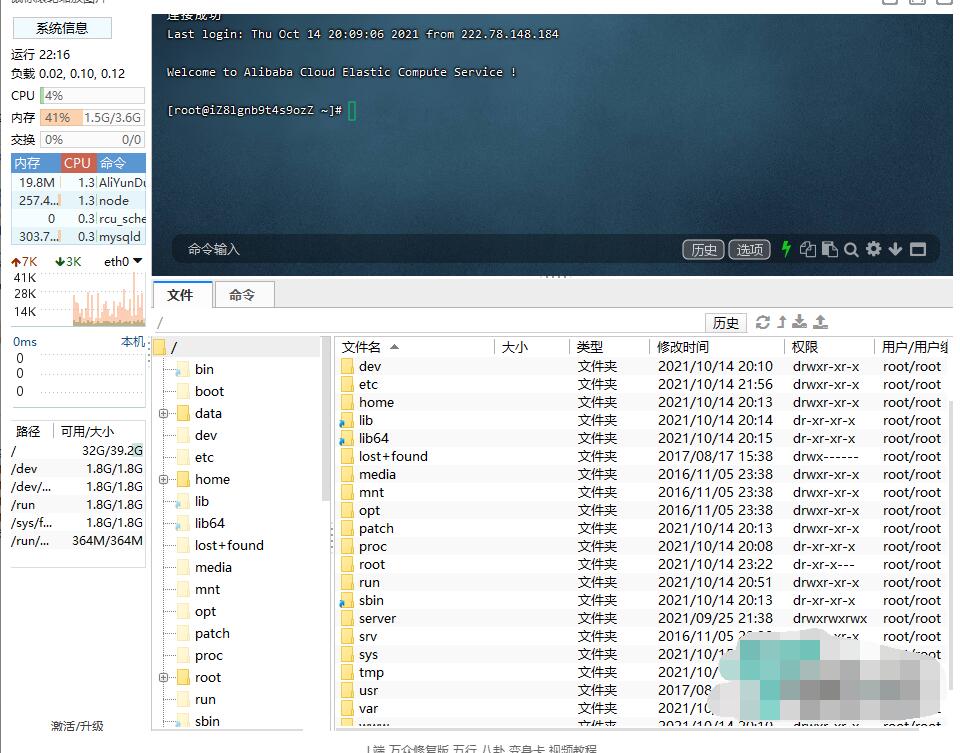The width and height of the screenshot is (960, 753).
Task: Open terminal search with magnifier icon
Action: pyautogui.click(x=851, y=249)
